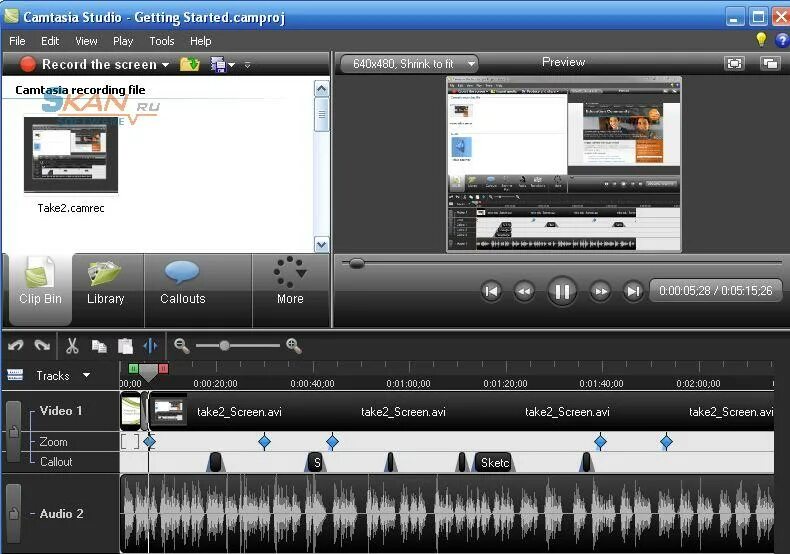Select the Callout track label
This screenshot has height=554, width=790.
tap(56, 461)
